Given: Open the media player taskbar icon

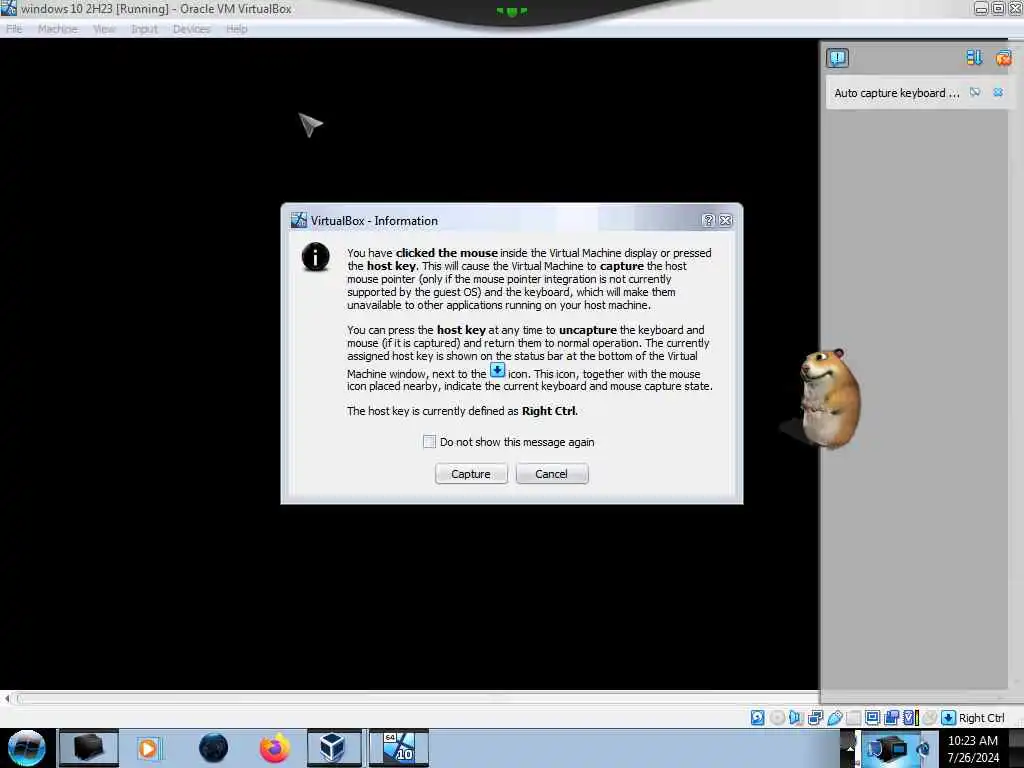Looking at the screenshot, I should [148, 748].
